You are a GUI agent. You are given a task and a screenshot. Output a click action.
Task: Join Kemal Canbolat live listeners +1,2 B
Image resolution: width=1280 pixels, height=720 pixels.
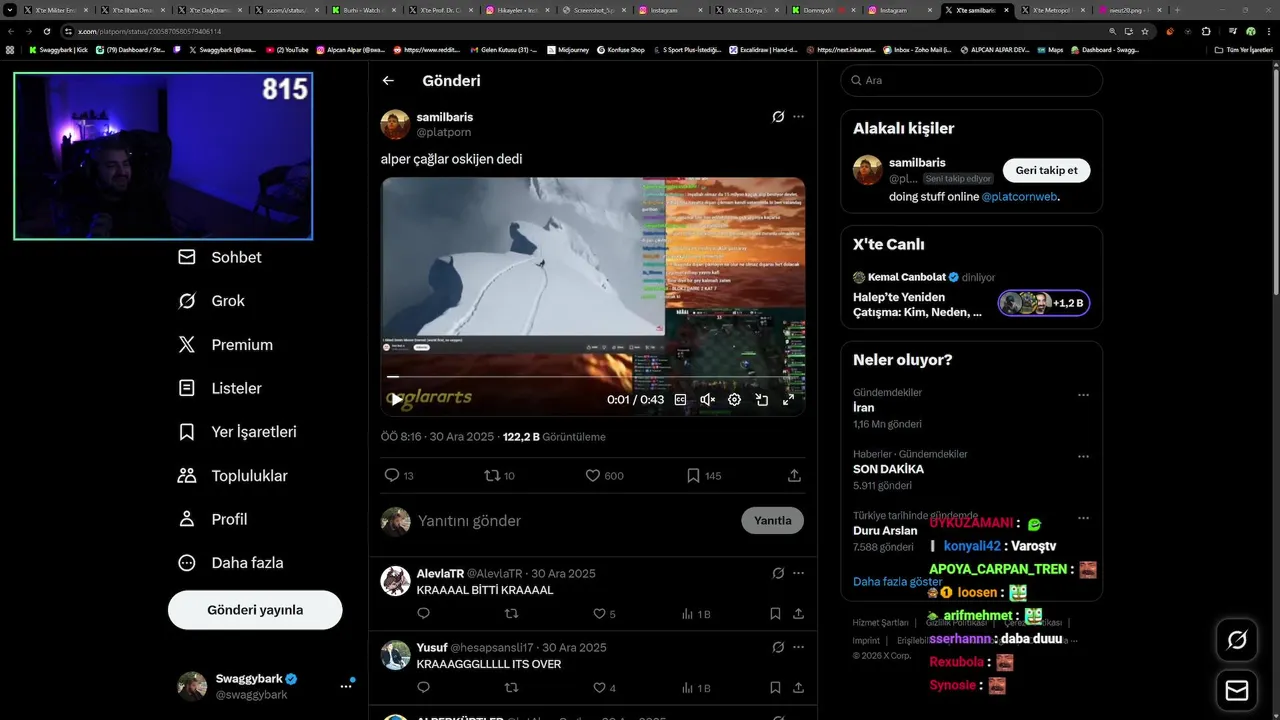1043,303
